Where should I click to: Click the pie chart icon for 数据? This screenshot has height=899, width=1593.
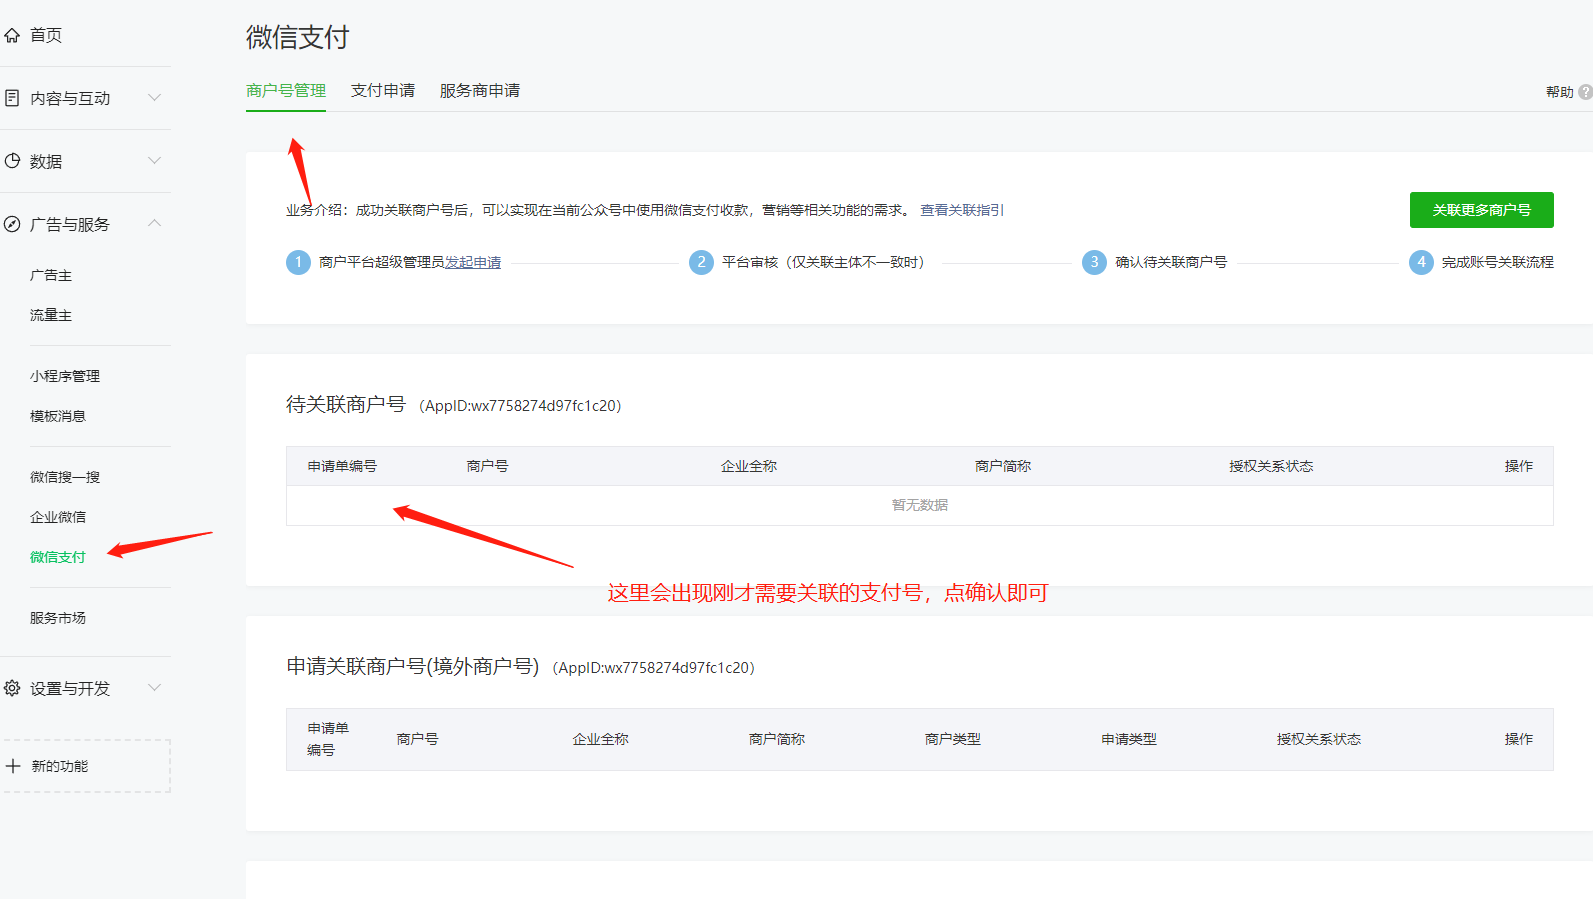click(x=12, y=161)
